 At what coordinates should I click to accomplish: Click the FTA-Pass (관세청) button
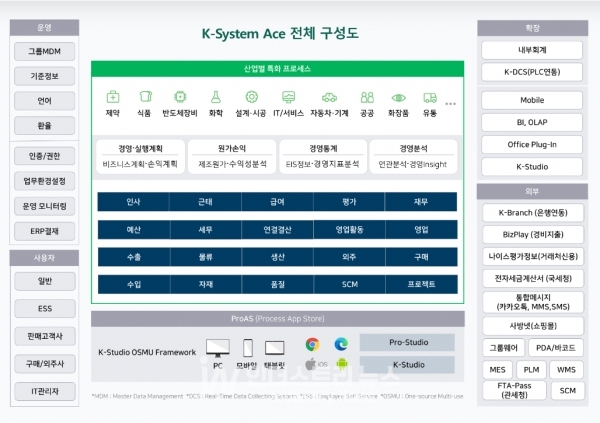tap(514, 390)
